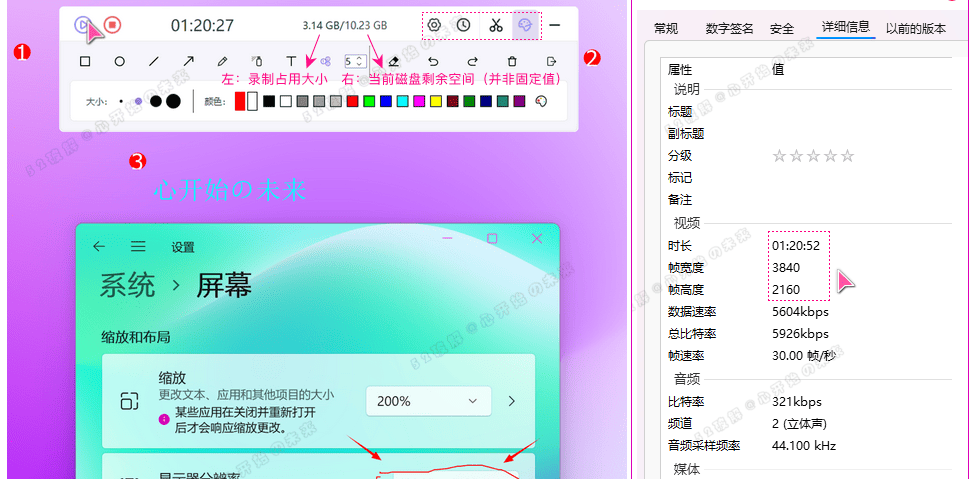Select the text annotation tool
This screenshot has width=977, height=479.
pos(291,61)
